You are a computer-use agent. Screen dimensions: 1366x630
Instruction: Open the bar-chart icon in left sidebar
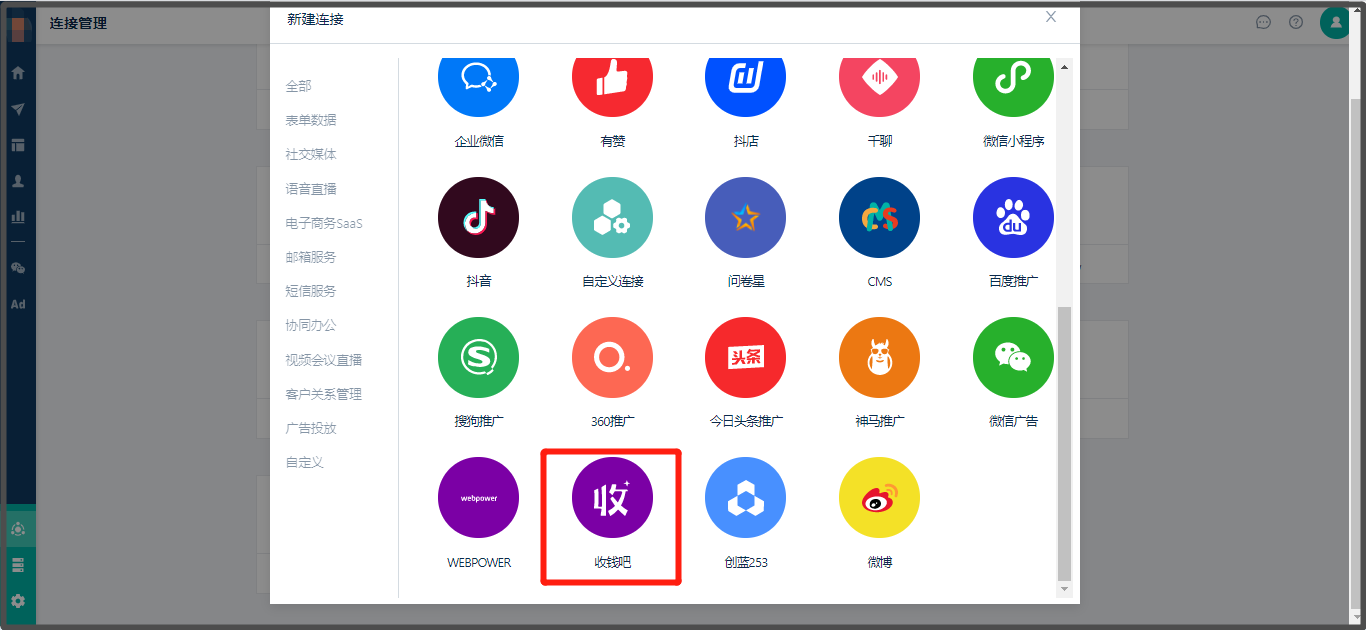17,216
